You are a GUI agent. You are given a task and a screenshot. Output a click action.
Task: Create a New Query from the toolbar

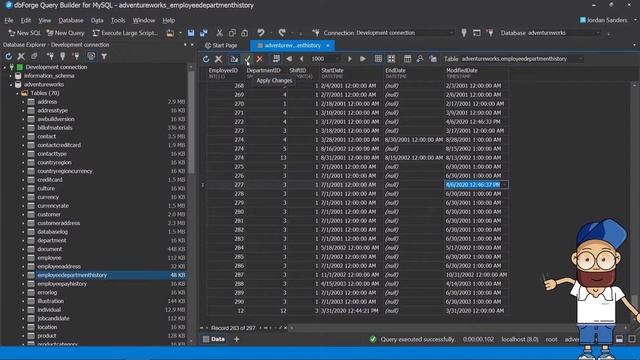pos(65,33)
